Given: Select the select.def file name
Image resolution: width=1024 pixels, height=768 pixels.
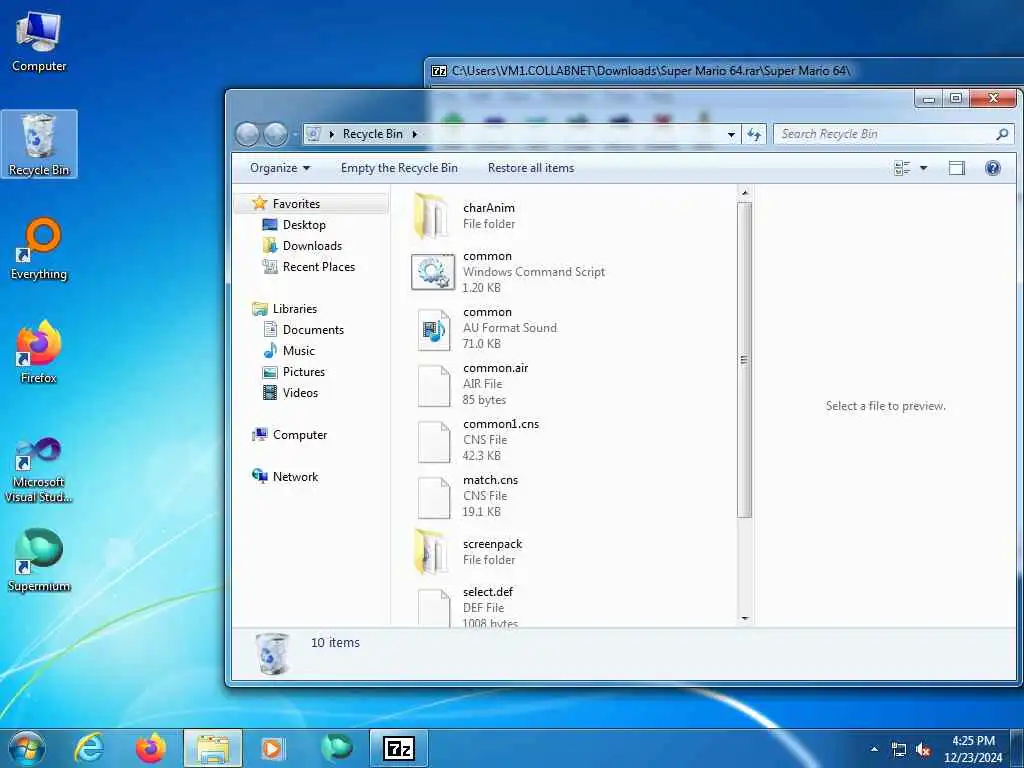Looking at the screenshot, I should coord(488,592).
